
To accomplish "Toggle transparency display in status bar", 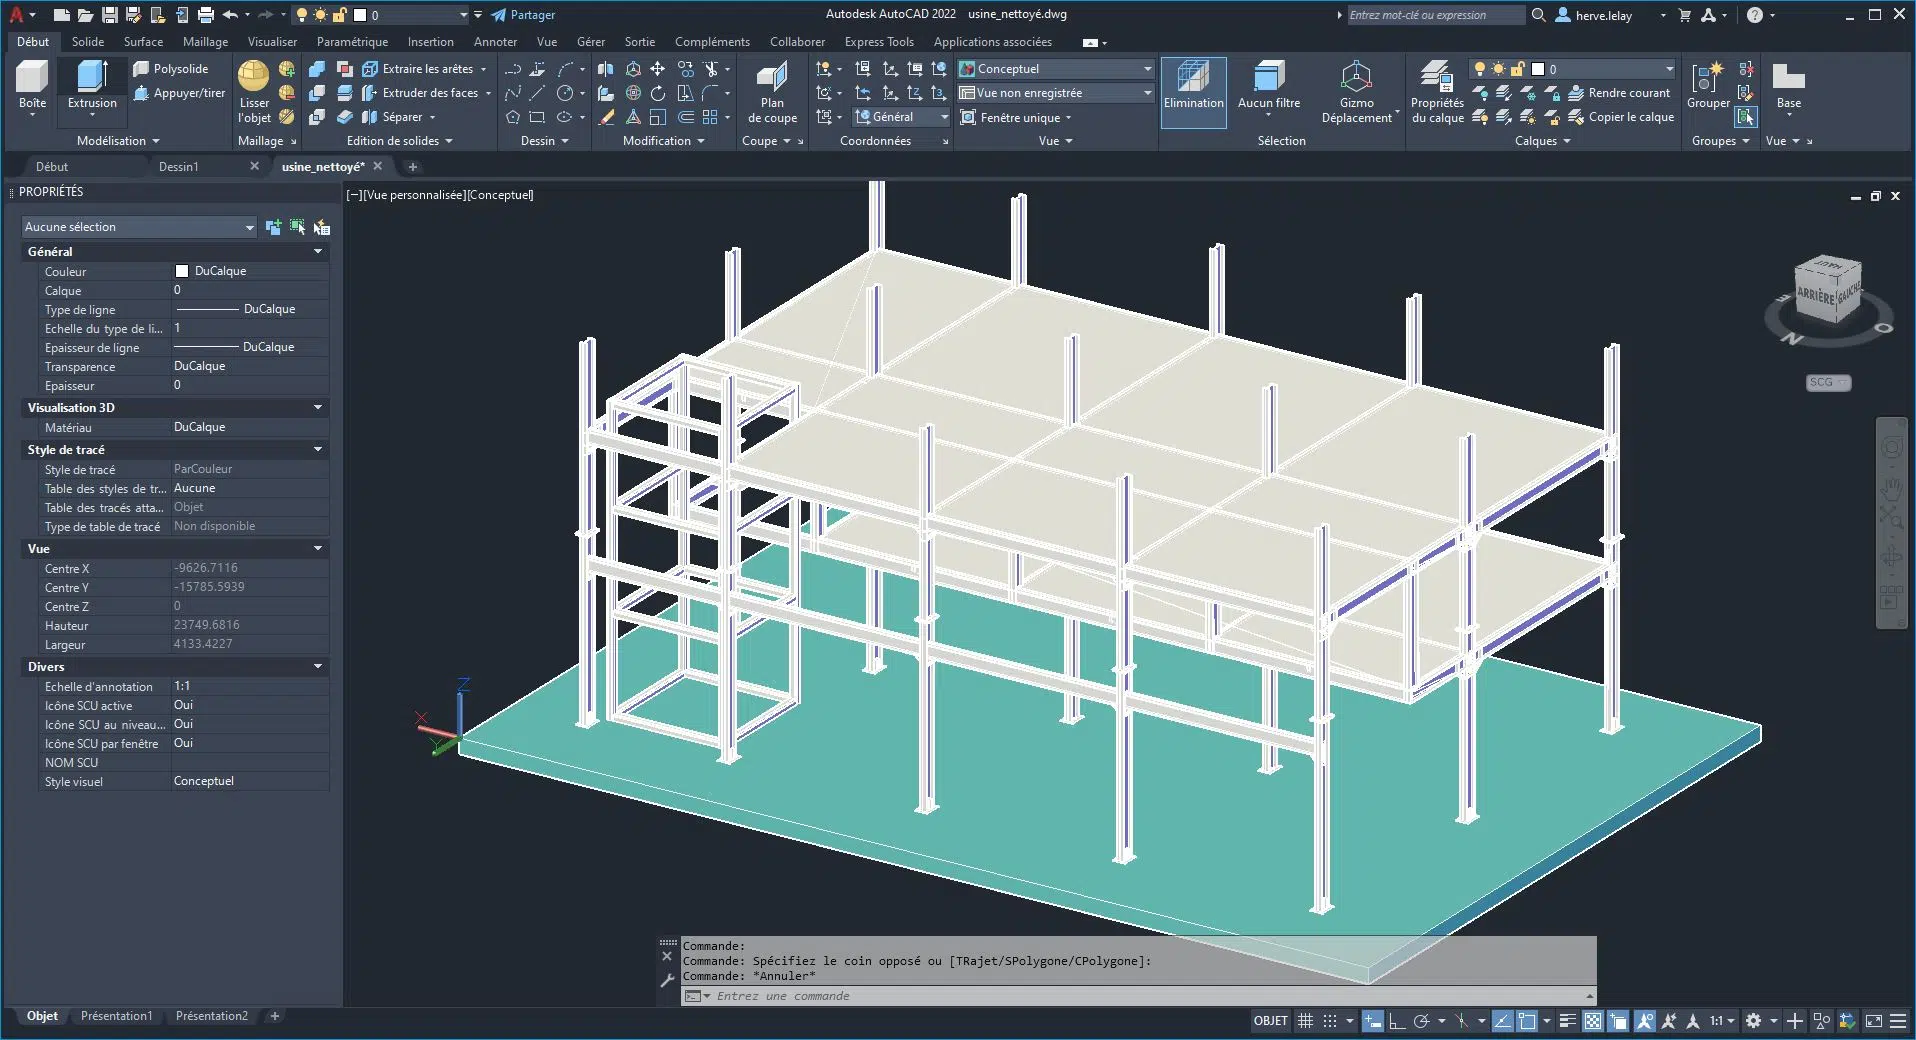I will click(1592, 1021).
